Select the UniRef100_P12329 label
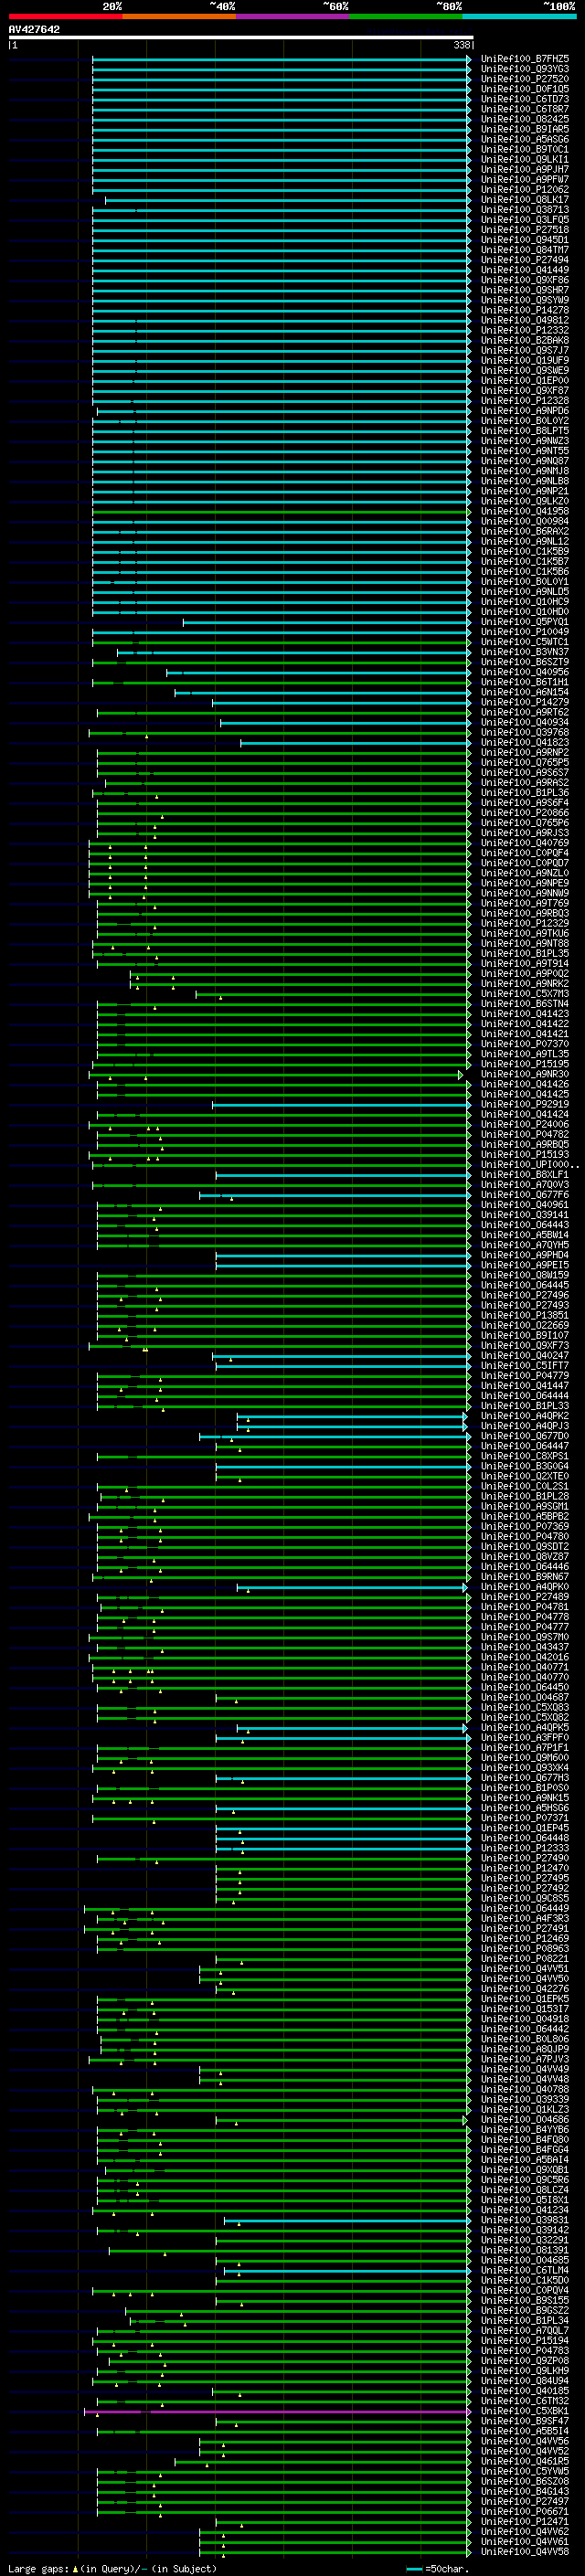Viewport: 585px width, 2576px height. click(525, 923)
